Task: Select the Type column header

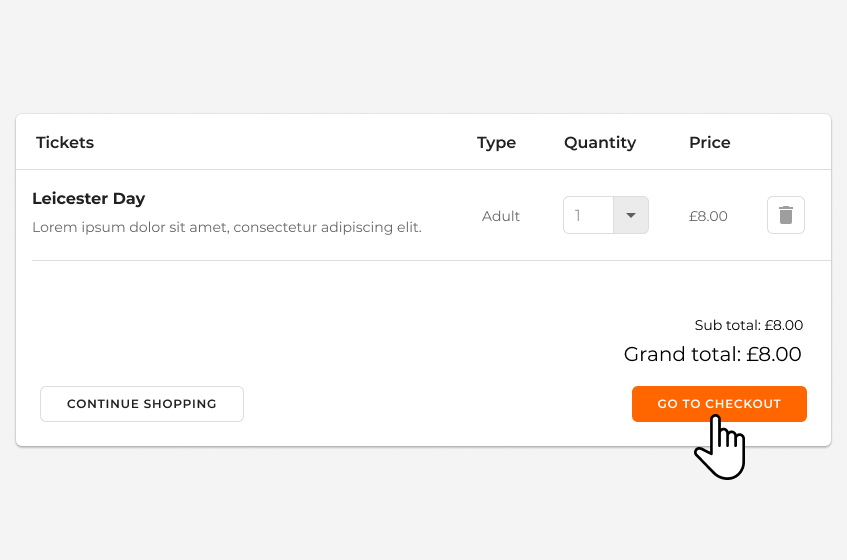Action: [496, 142]
